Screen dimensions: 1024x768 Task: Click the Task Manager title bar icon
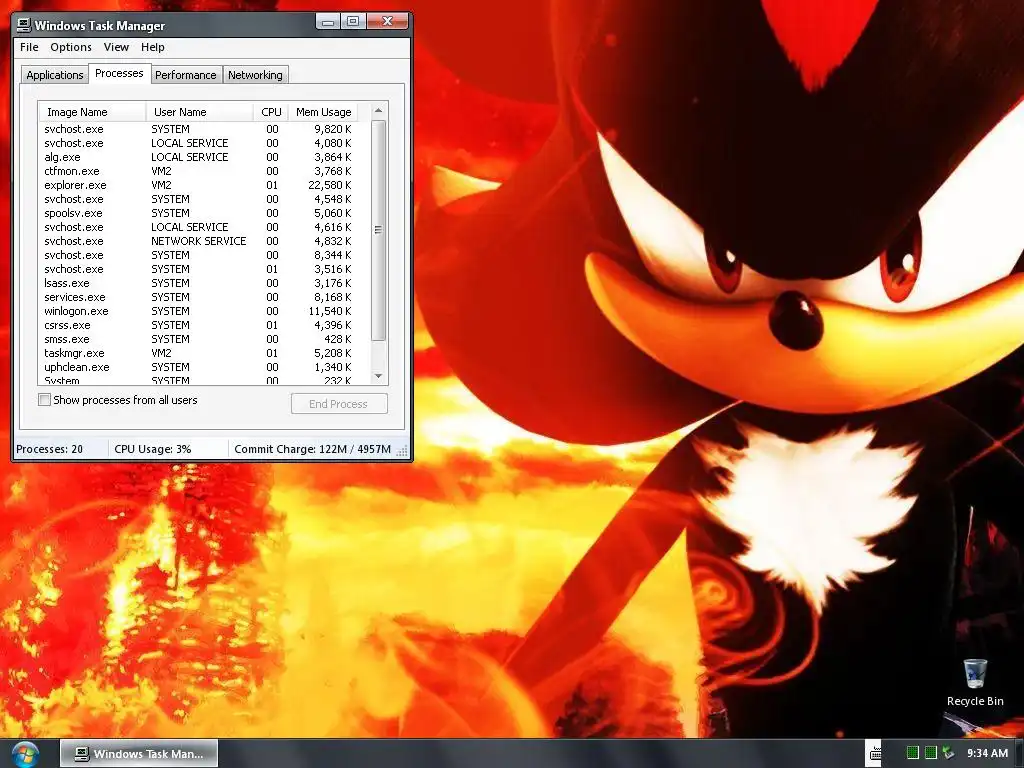24,25
